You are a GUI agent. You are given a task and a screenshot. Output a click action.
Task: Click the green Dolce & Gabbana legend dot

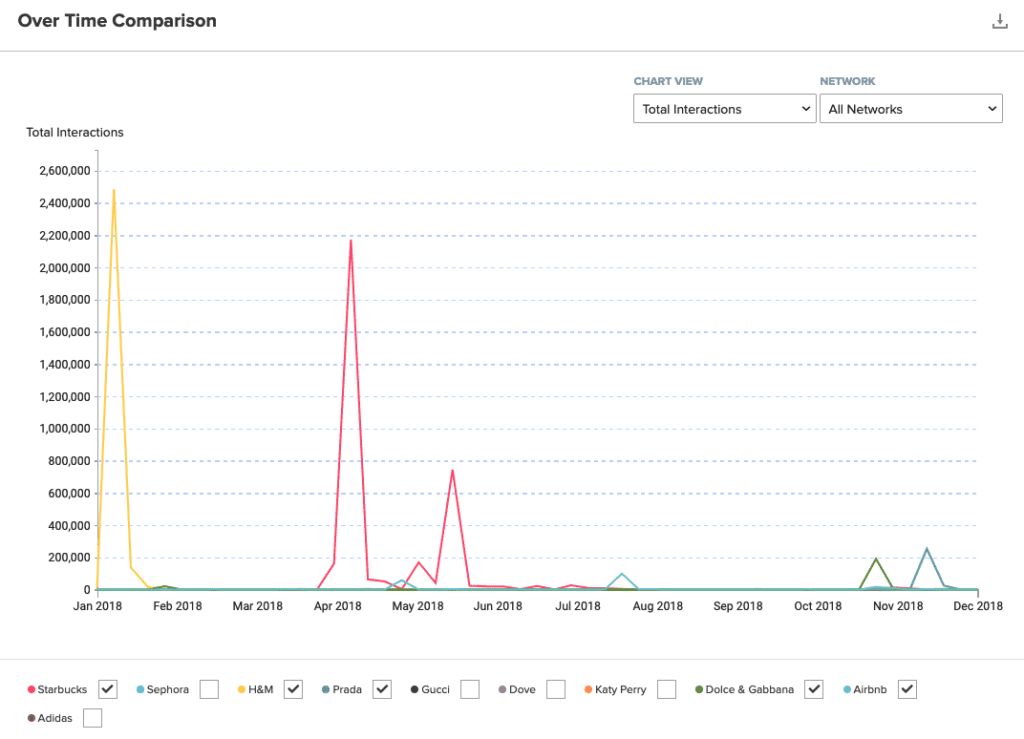(698, 690)
